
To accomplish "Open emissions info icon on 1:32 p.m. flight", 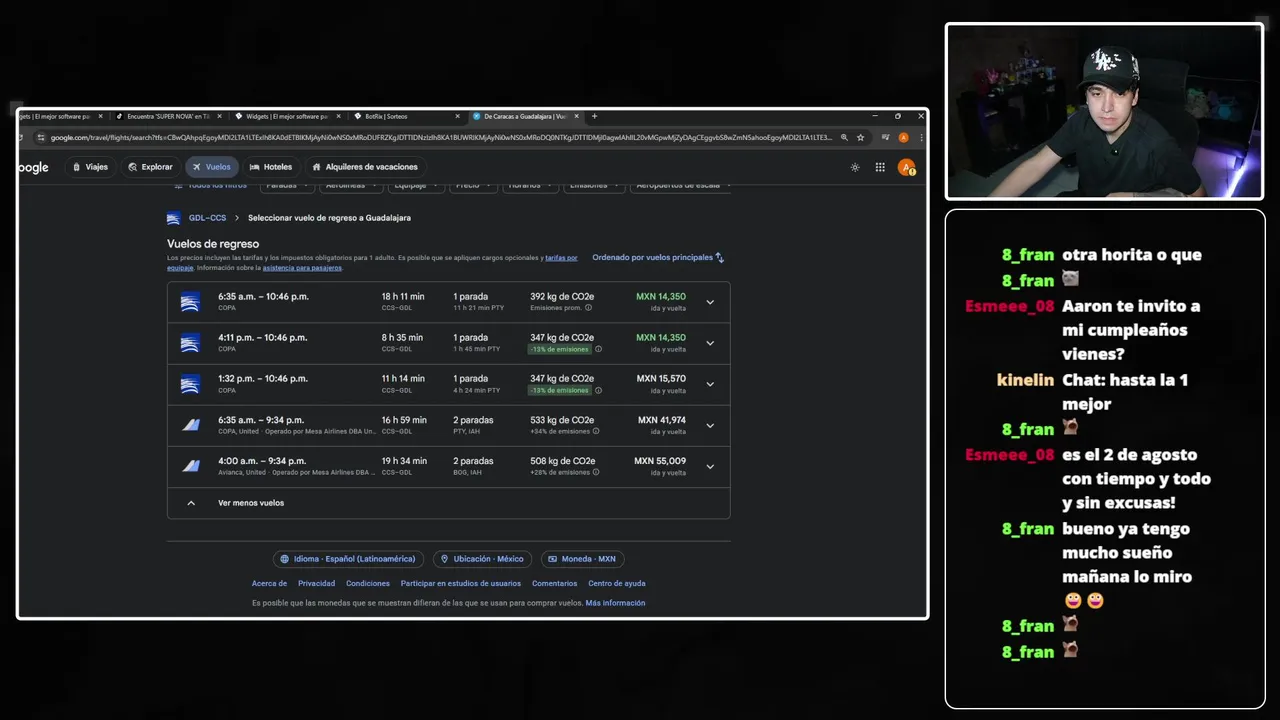I will pyautogui.click(x=598, y=390).
